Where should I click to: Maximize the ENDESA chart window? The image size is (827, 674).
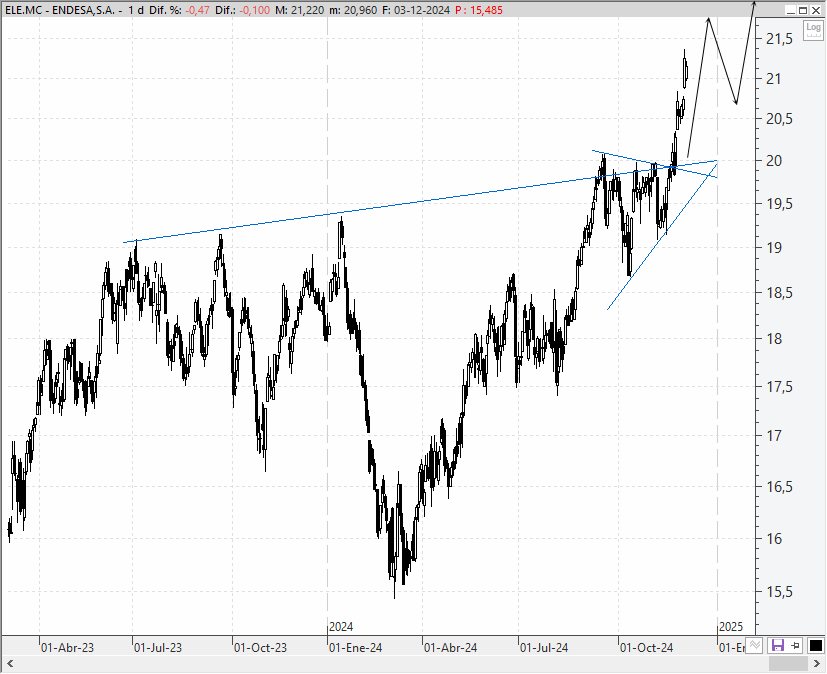(x=803, y=10)
